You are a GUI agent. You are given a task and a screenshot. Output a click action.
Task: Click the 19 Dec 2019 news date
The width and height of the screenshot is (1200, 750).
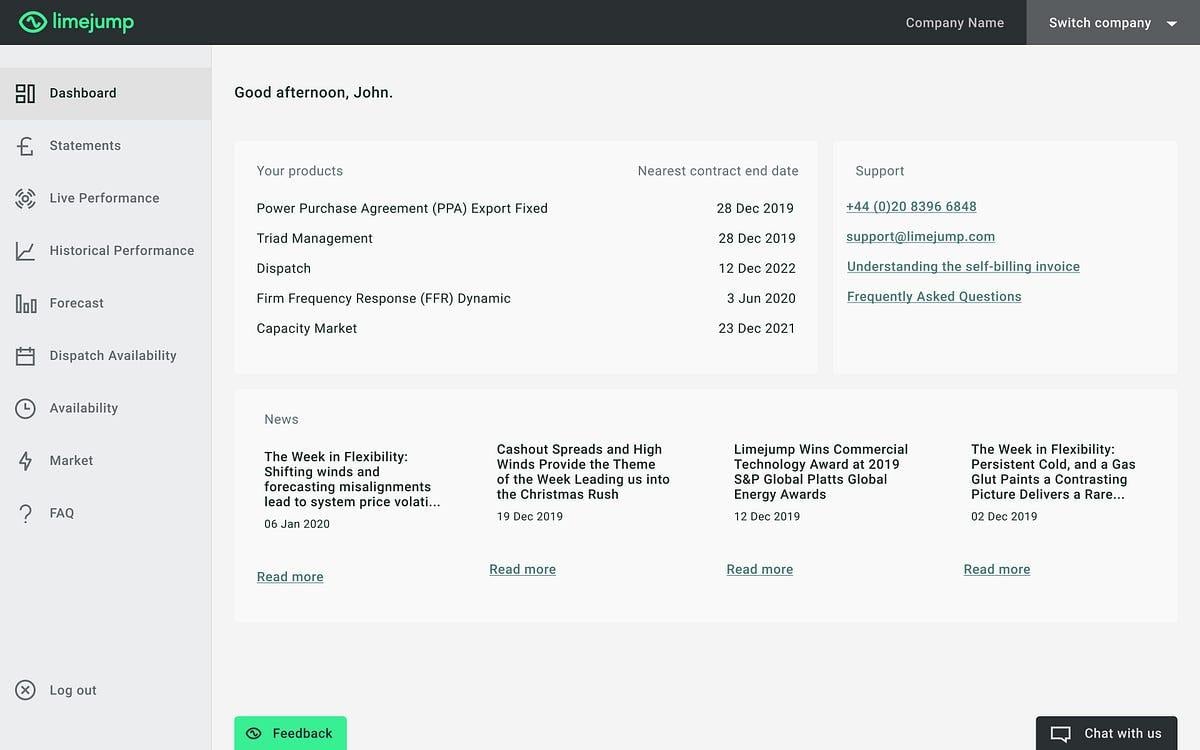pos(529,517)
